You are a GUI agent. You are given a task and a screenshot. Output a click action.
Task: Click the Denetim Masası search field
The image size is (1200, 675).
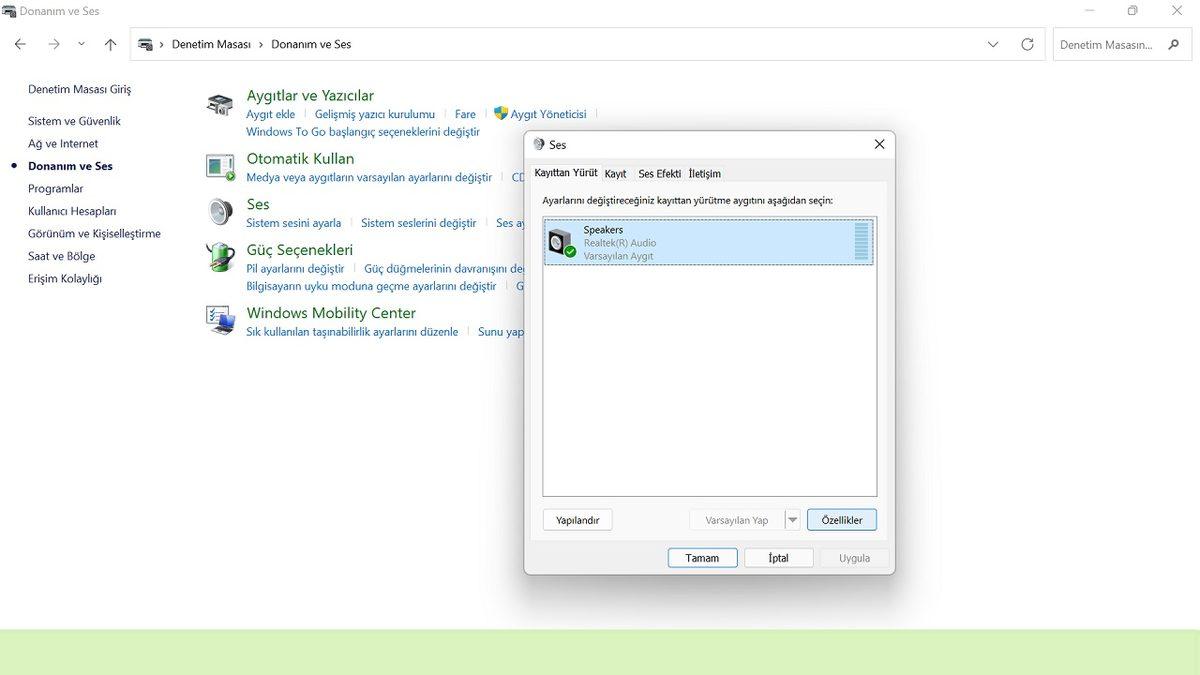[x=1105, y=45]
